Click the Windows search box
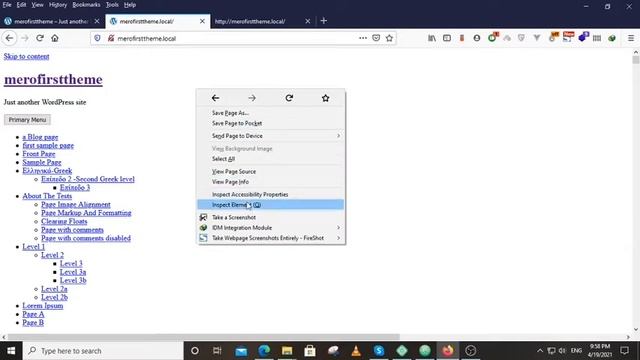Image resolution: width=640 pixels, height=360 pixels. [x=103, y=351]
